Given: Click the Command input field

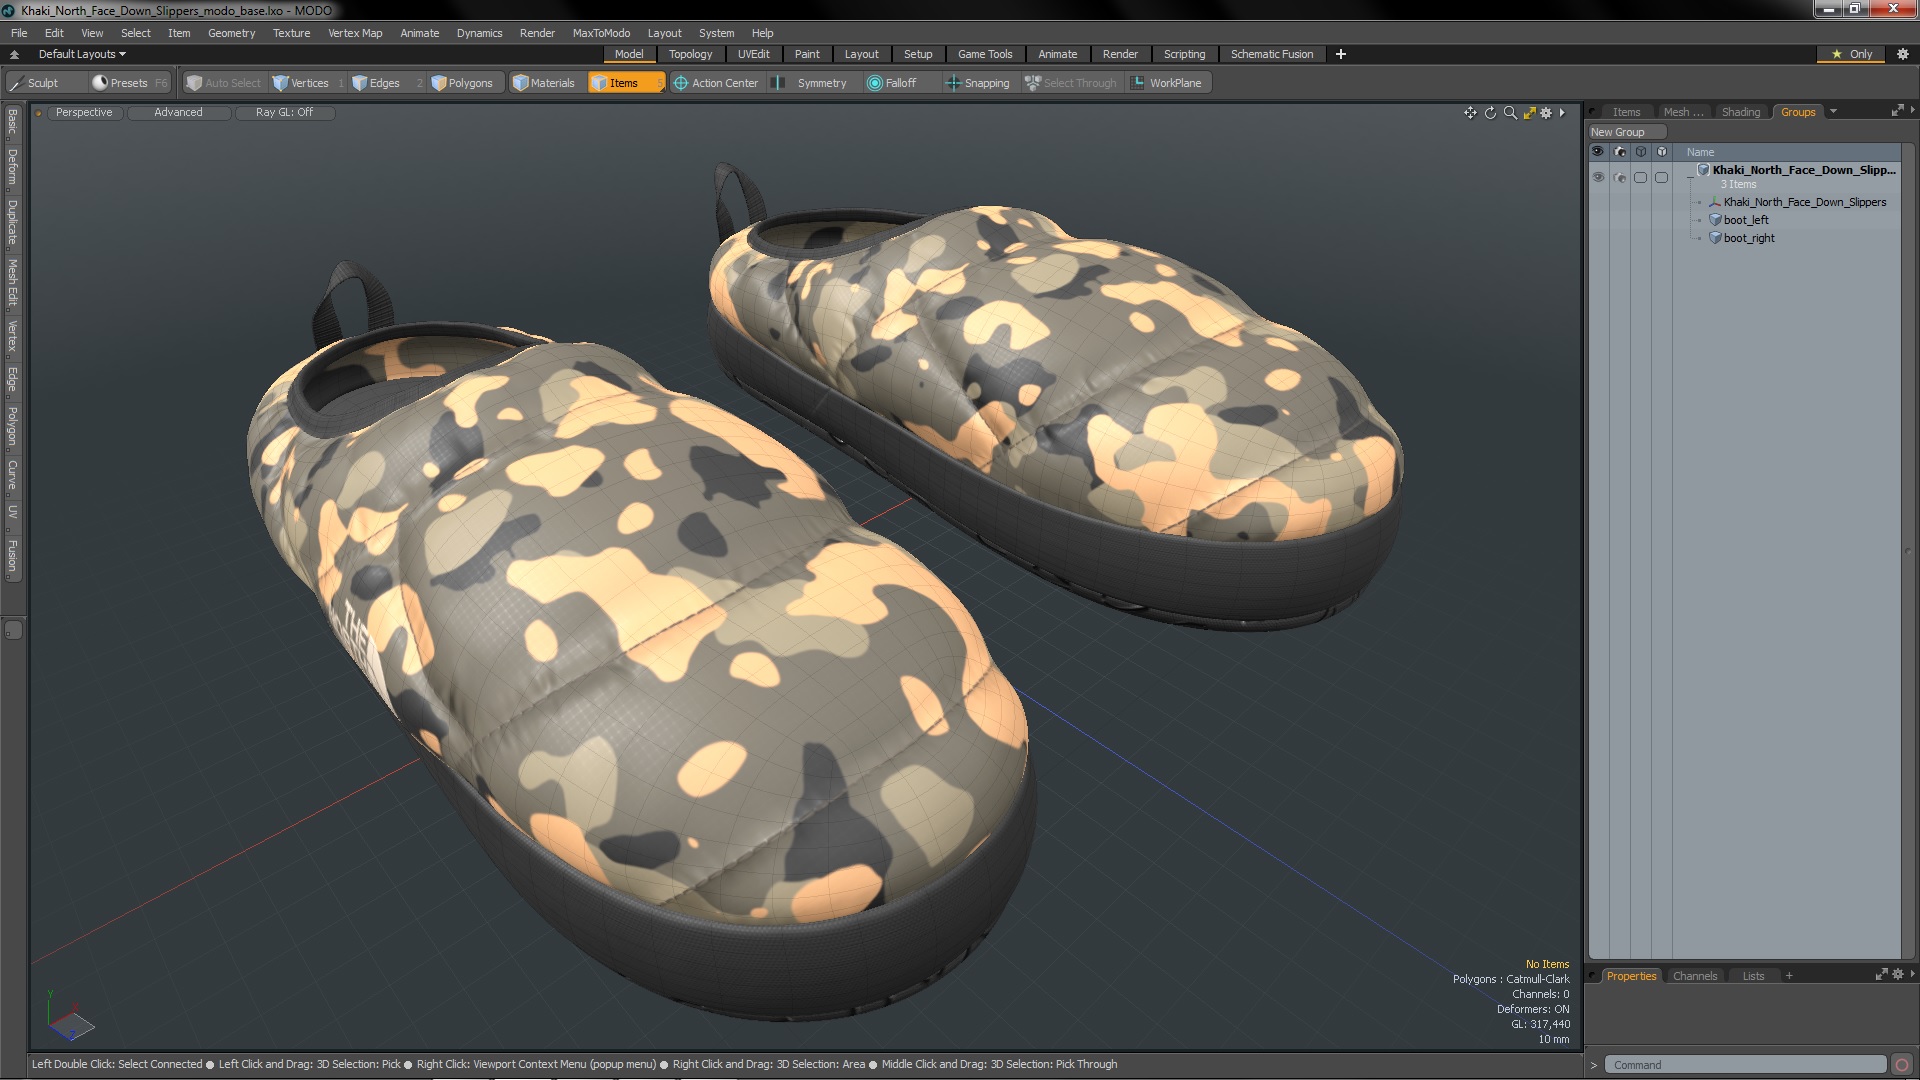Looking at the screenshot, I should pyautogui.click(x=1745, y=1065).
